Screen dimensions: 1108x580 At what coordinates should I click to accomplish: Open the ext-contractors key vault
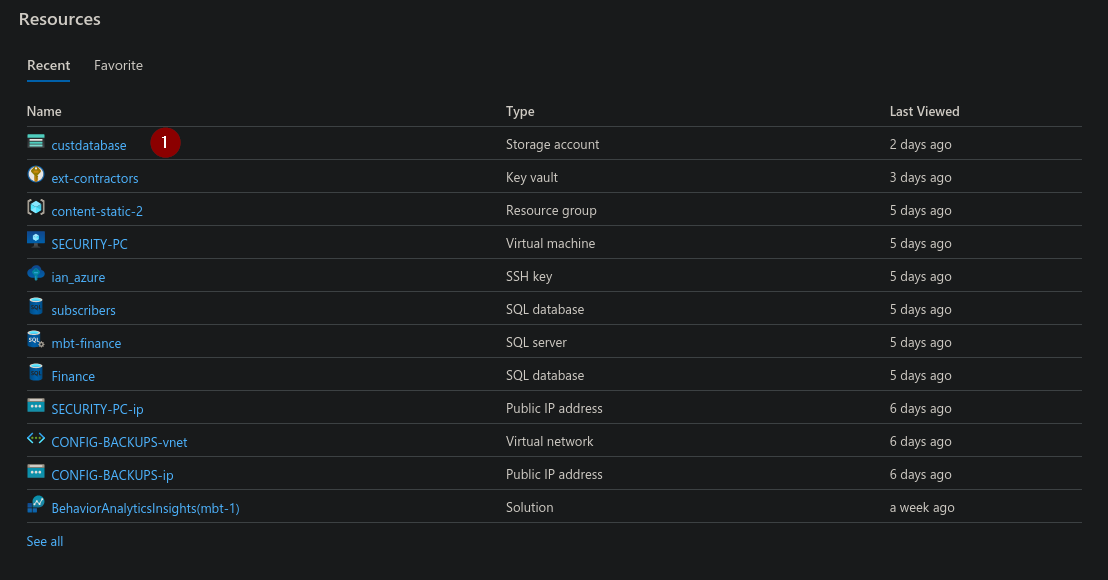click(x=94, y=178)
